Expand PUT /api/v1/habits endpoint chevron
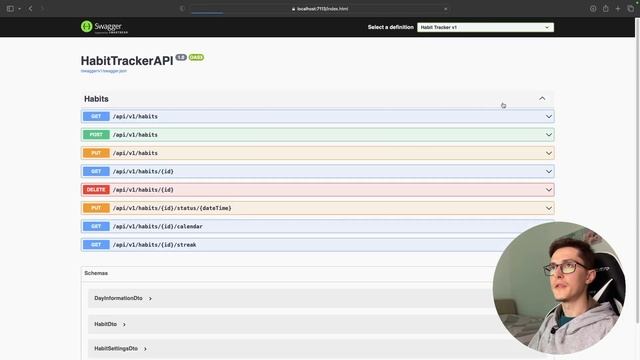The width and height of the screenshot is (640, 360). [549, 153]
